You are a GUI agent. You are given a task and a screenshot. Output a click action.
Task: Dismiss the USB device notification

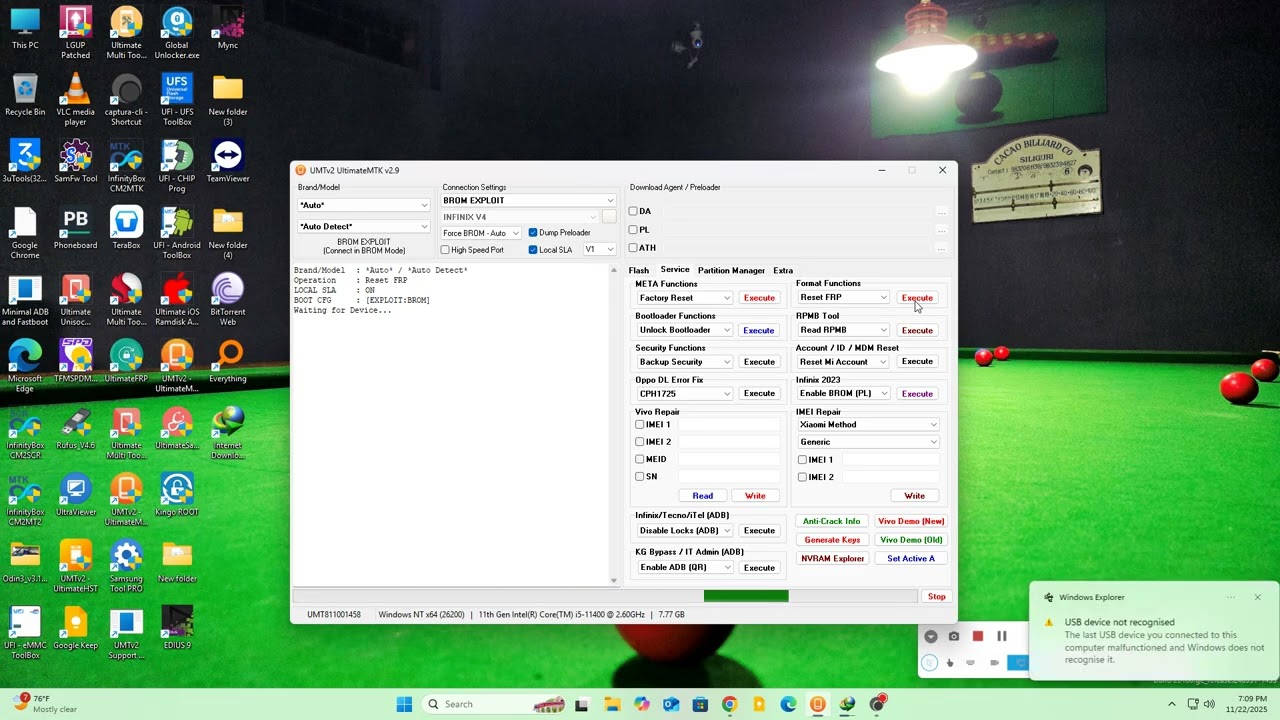pyautogui.click(x=1257, y=597)
